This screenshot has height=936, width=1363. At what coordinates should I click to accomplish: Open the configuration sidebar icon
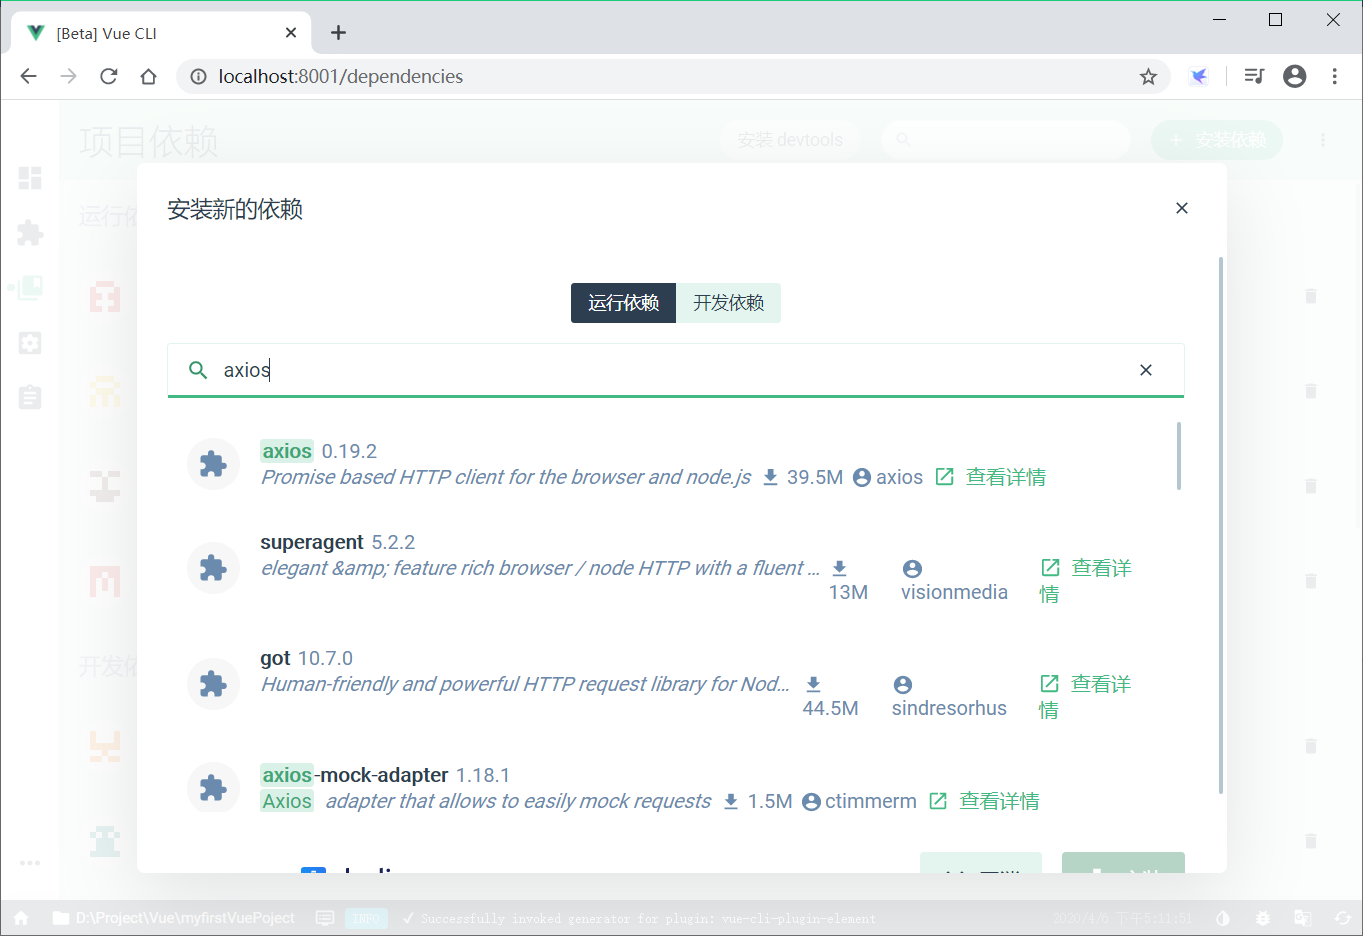pyautogui.click(x=30, y=343)
